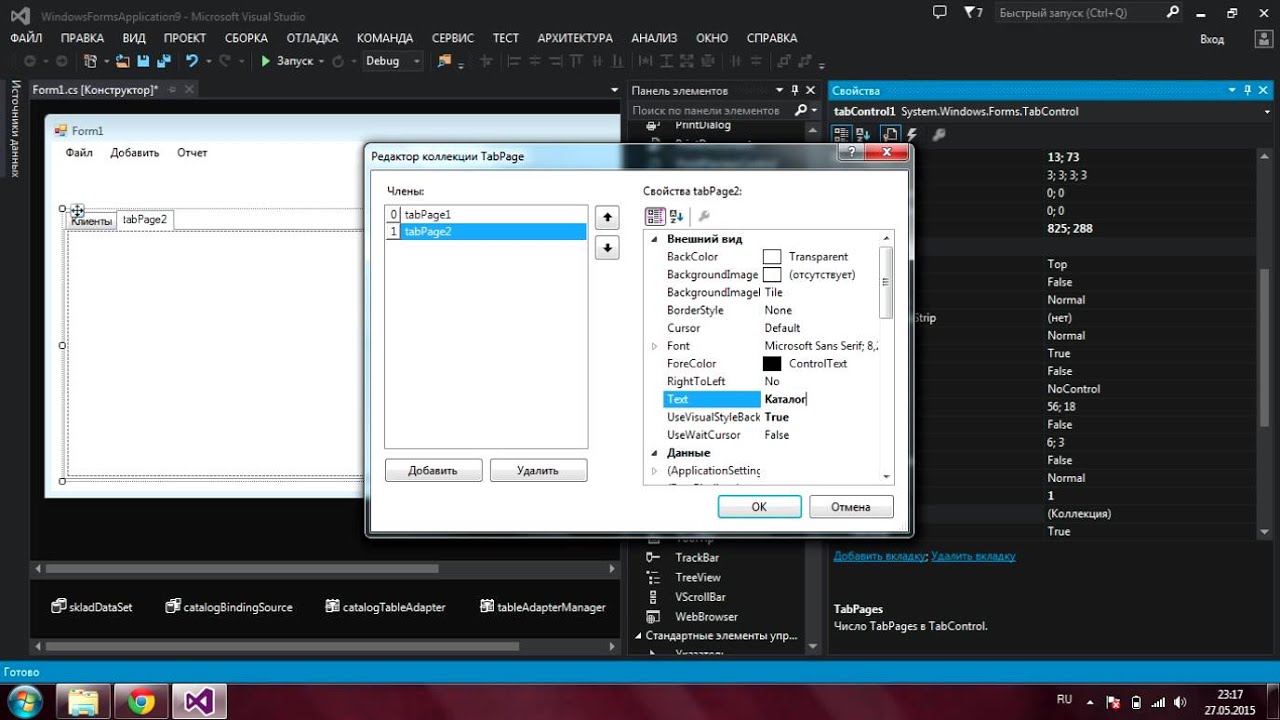The image size is (1280, 720).
Task: Select the tableAdapterManager component
Action: click(543, 606)
